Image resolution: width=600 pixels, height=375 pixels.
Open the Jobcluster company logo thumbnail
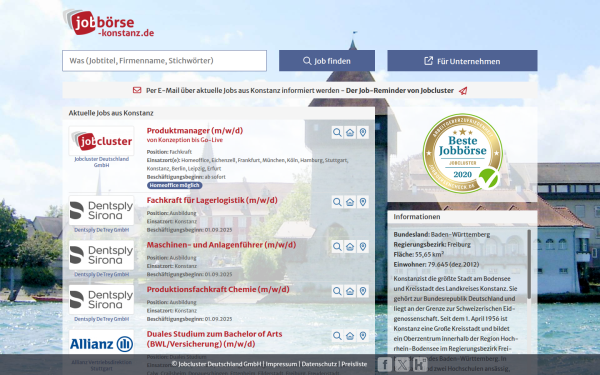tap(101, 141)
